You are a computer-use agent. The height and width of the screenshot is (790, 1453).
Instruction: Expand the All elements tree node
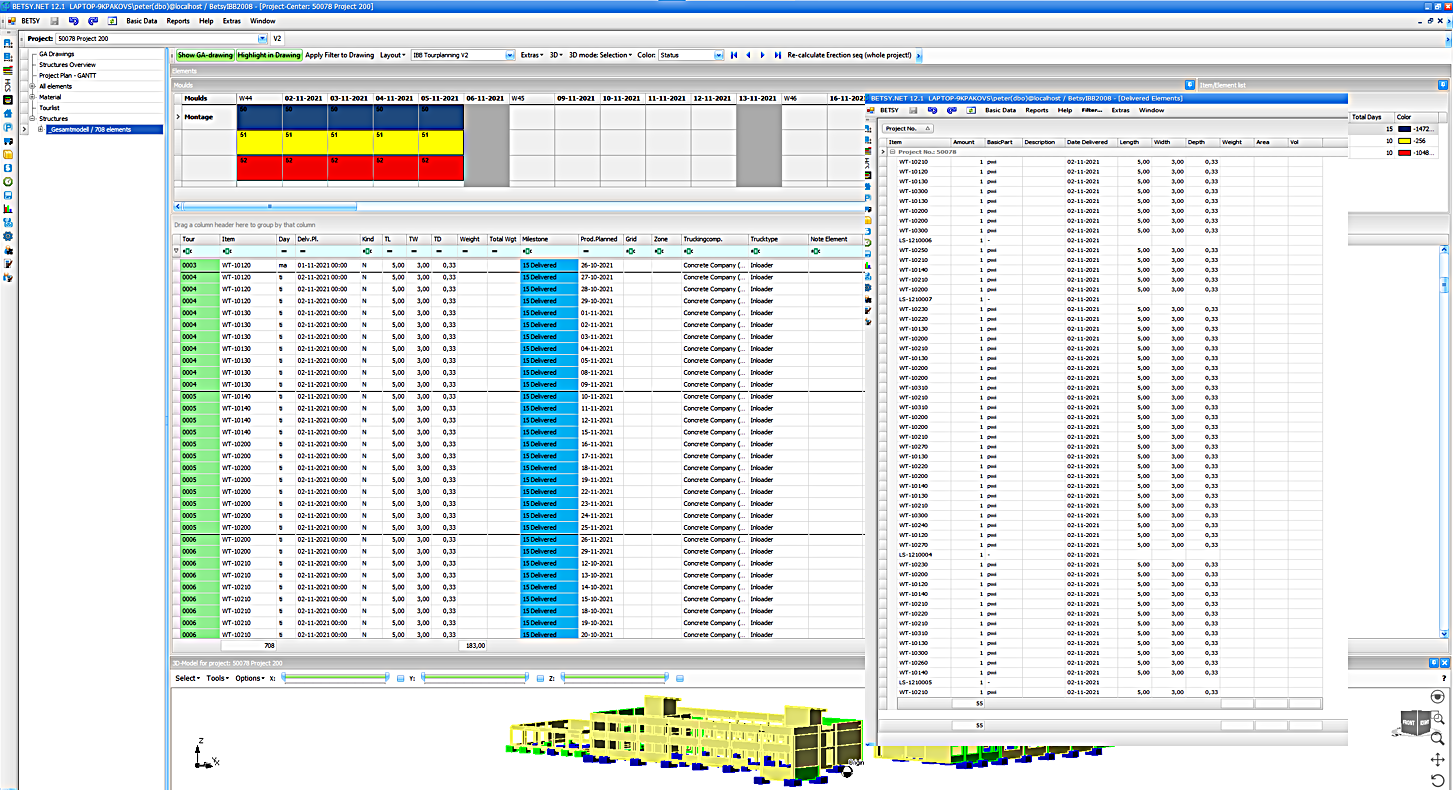(x=31, y=86)
